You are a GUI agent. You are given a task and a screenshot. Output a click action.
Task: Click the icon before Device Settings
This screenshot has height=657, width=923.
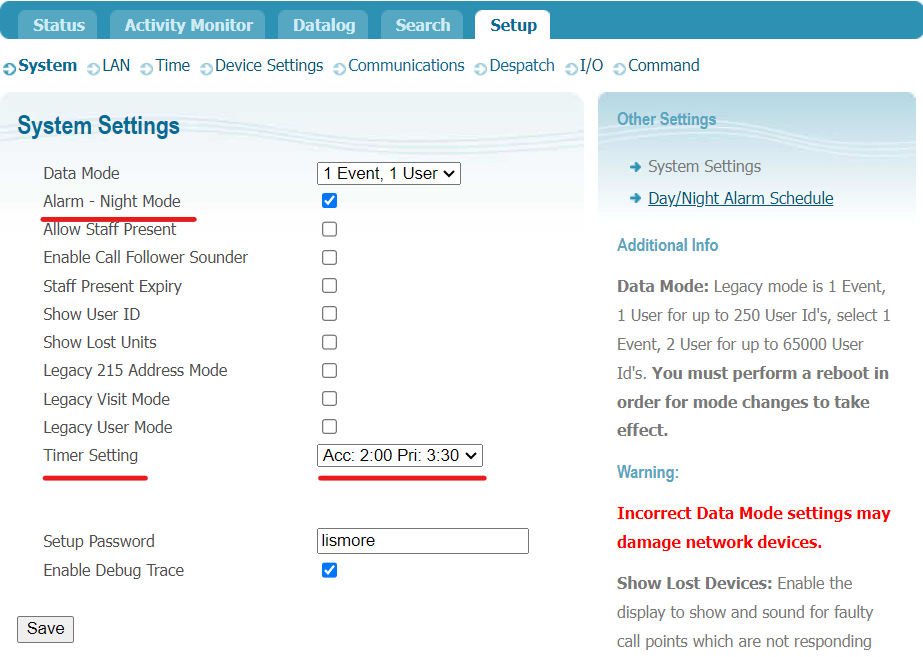coord(207,68)
